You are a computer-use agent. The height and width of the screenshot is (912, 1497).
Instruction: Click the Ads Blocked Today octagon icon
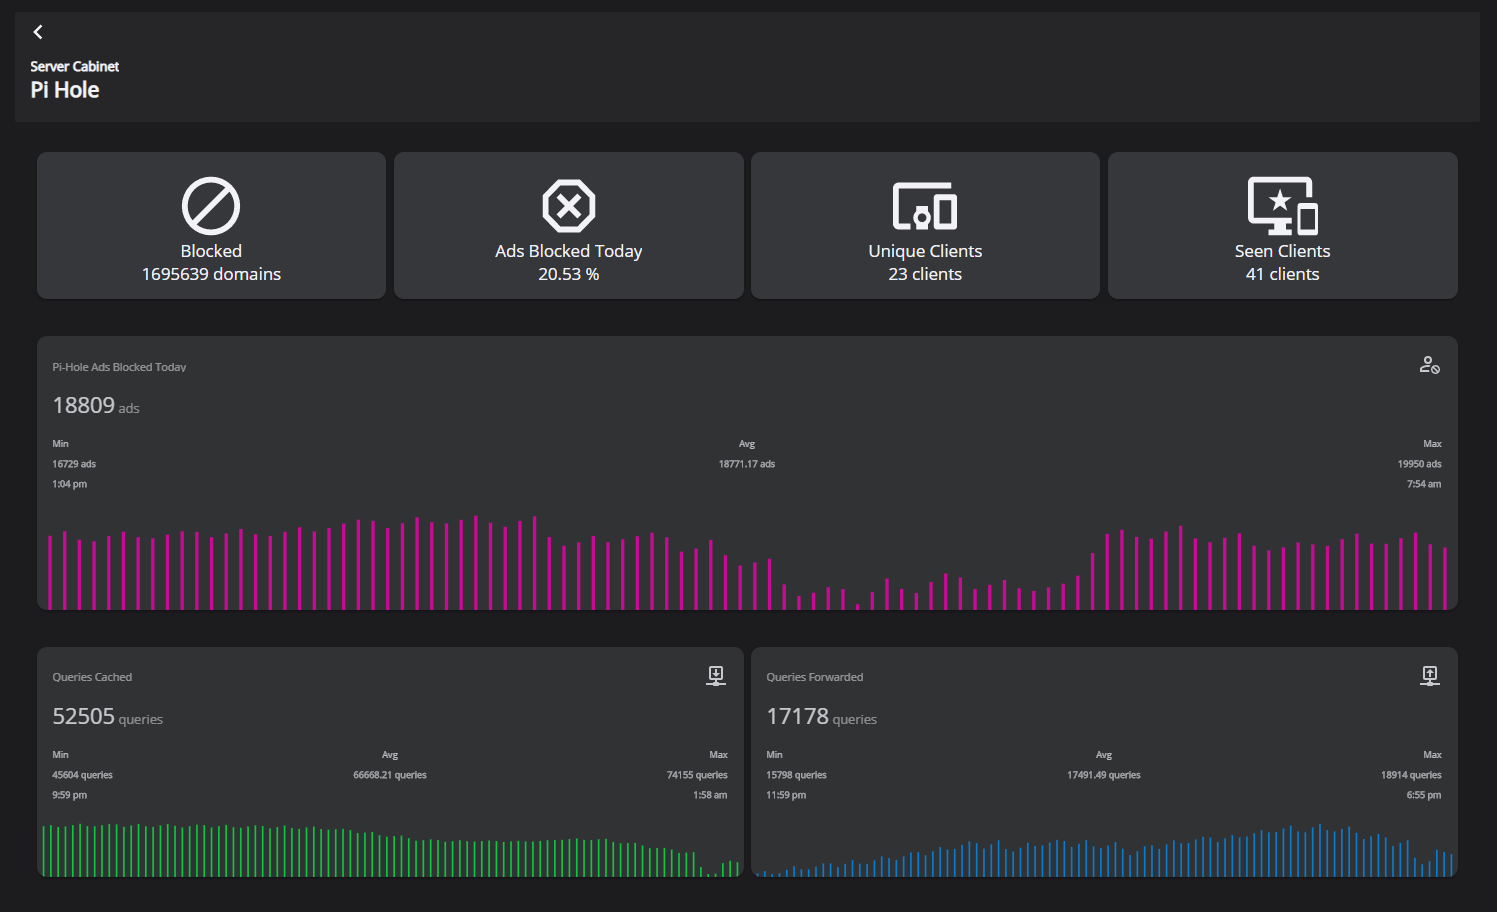click(x=569, y=206)
